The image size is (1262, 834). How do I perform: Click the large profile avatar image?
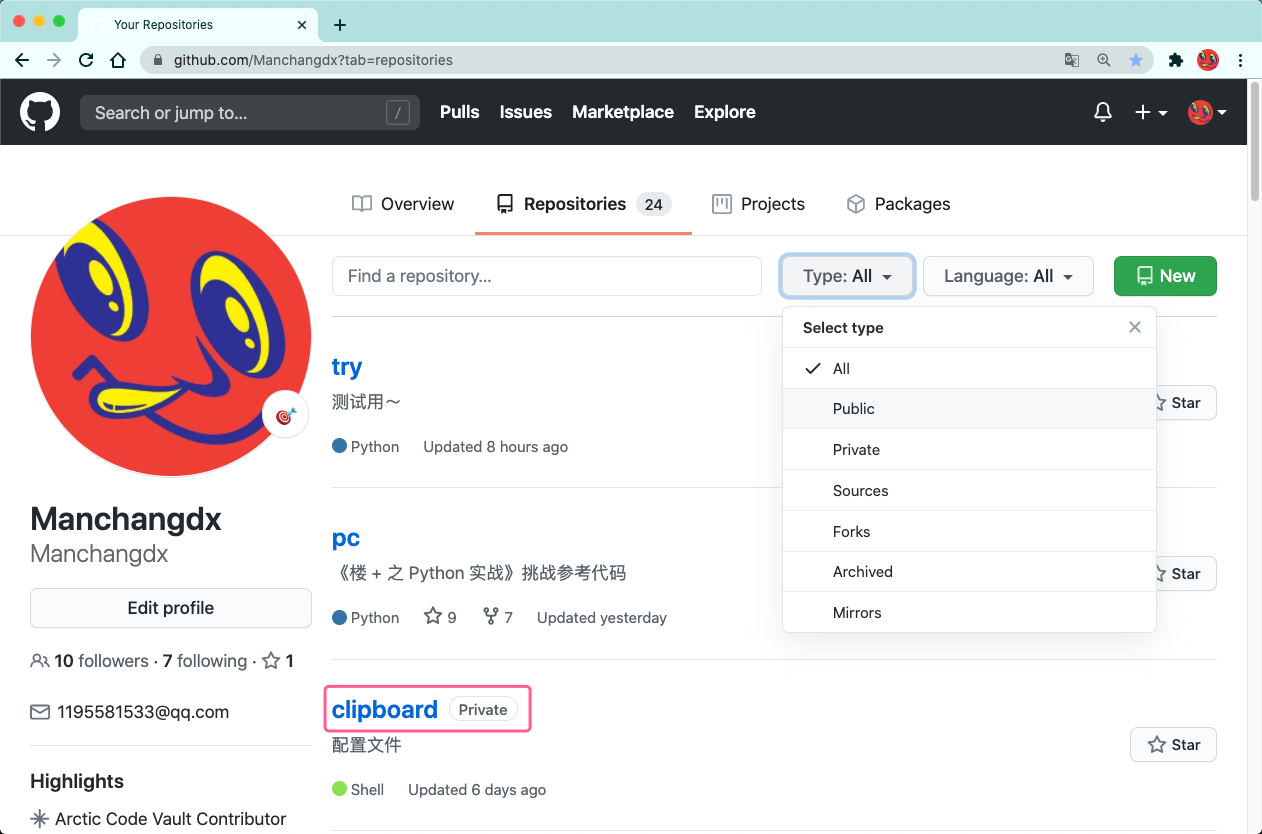click(x=171, y=336)
